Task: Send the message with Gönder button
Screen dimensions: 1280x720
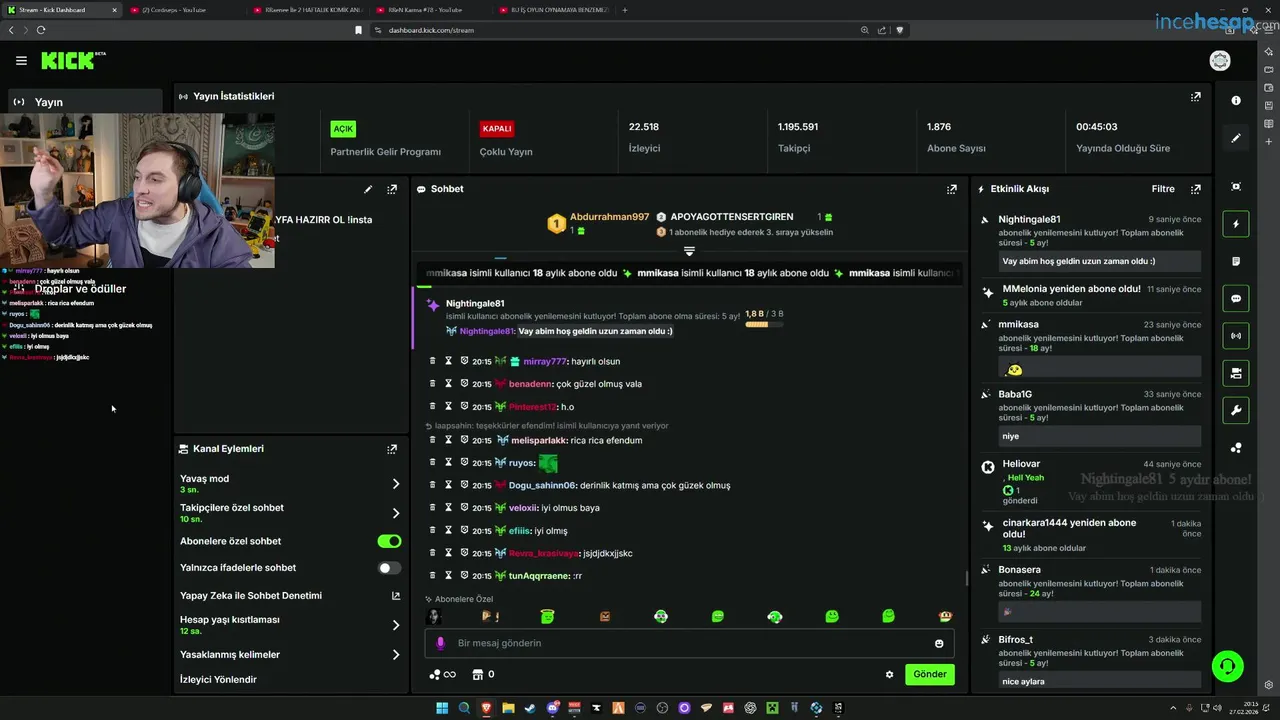Action: coord(930,674)
